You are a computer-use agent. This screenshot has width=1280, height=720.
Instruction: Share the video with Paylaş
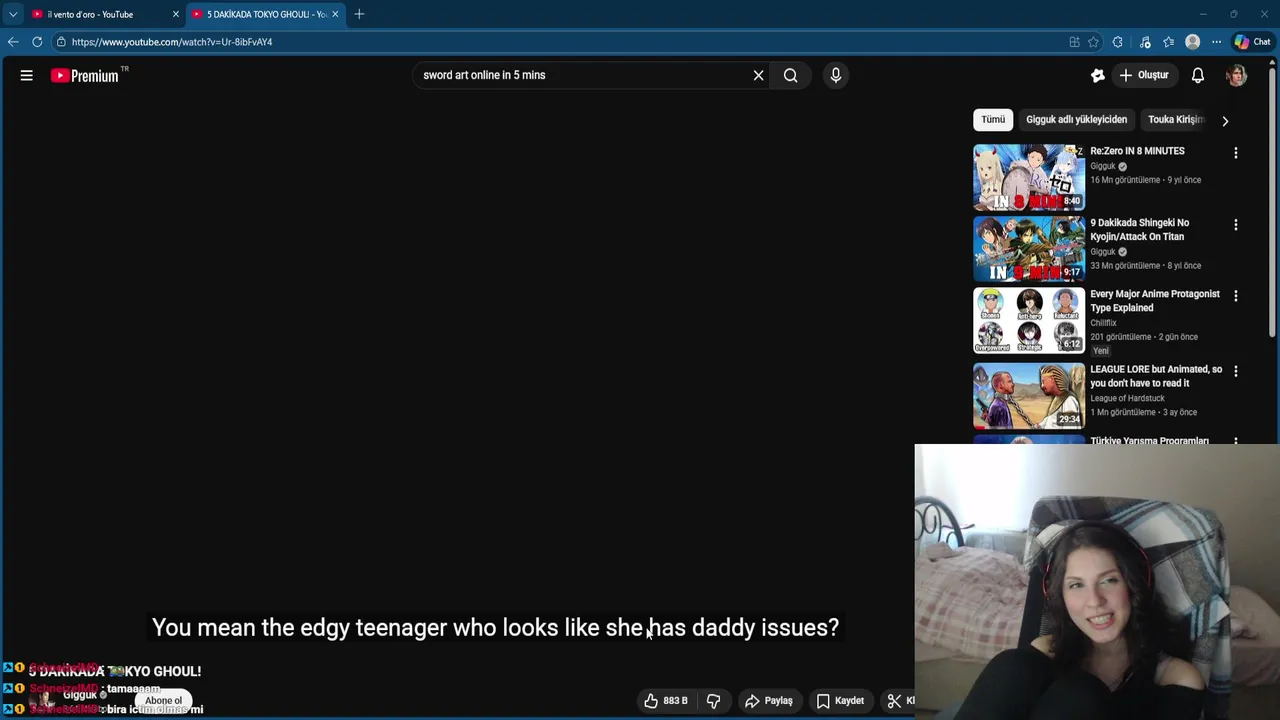point(768,701)
